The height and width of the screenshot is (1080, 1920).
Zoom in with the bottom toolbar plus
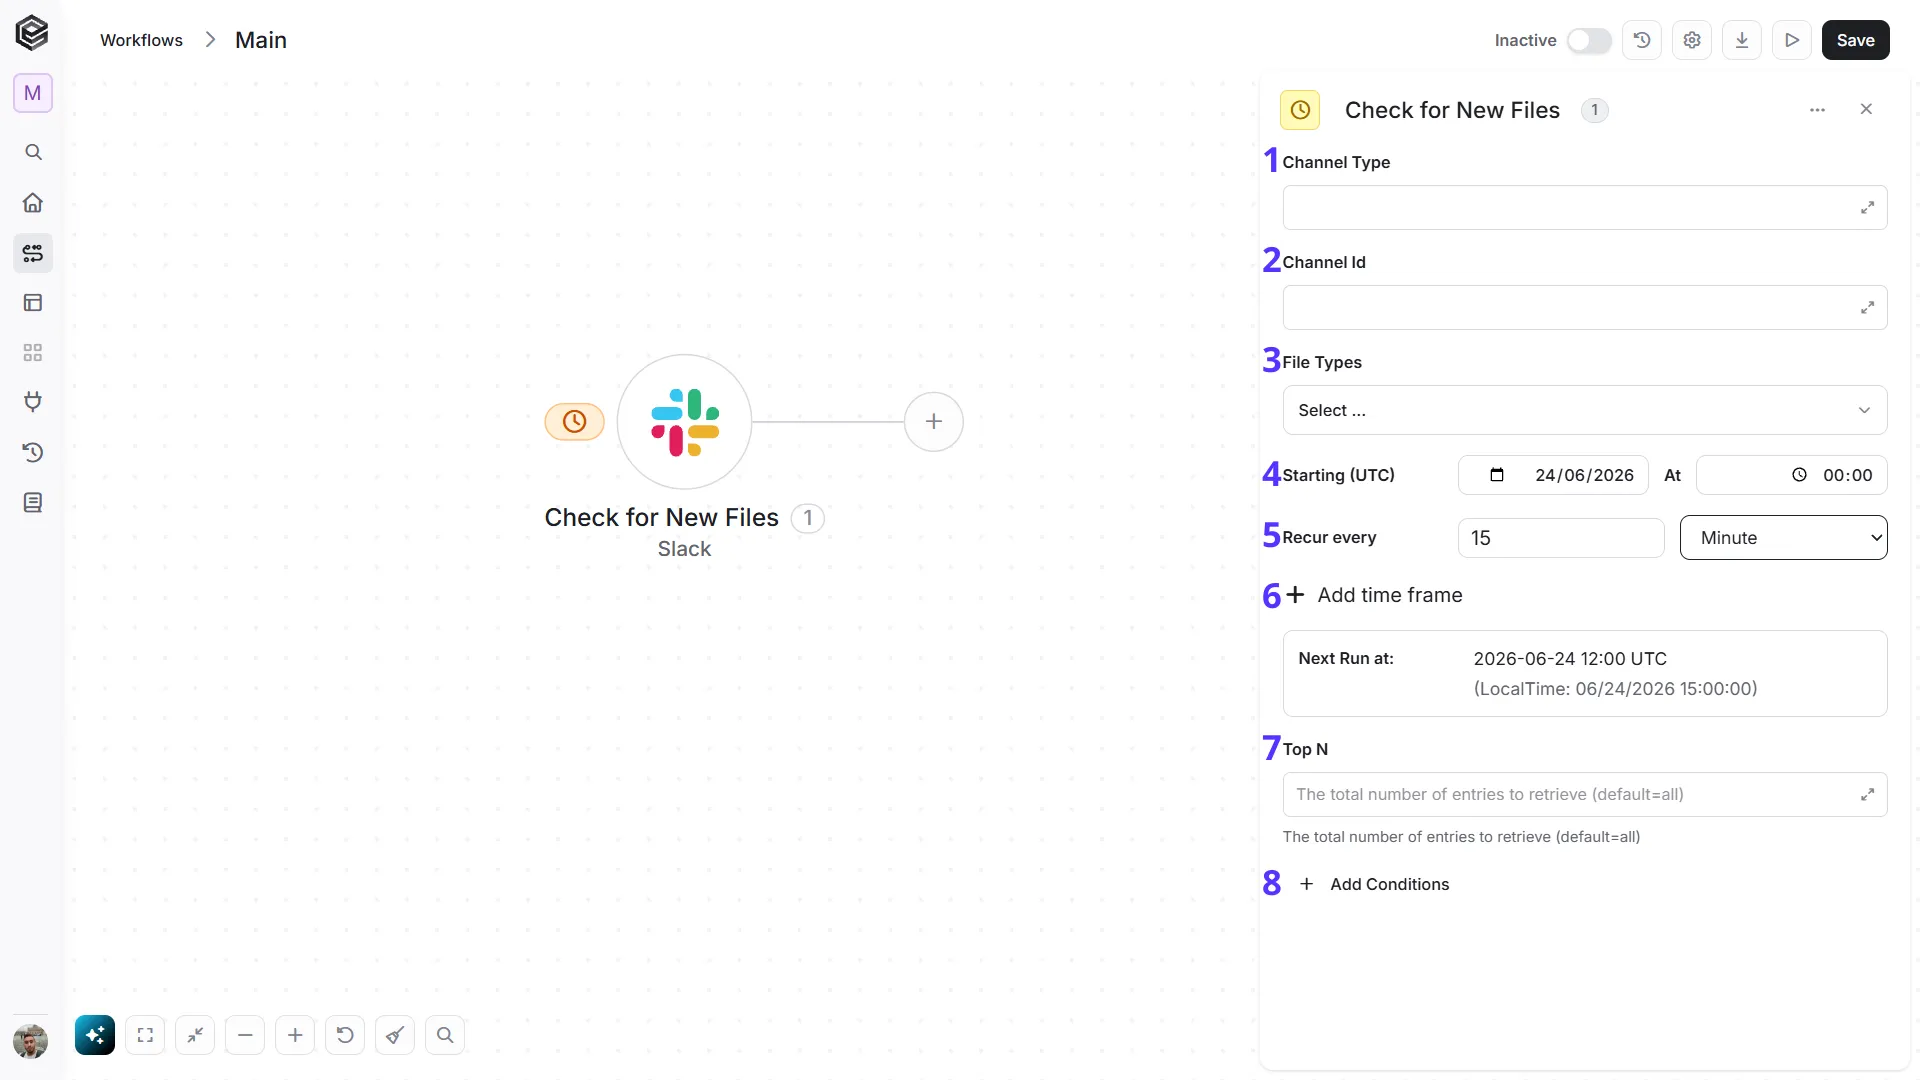point(295,1035)
